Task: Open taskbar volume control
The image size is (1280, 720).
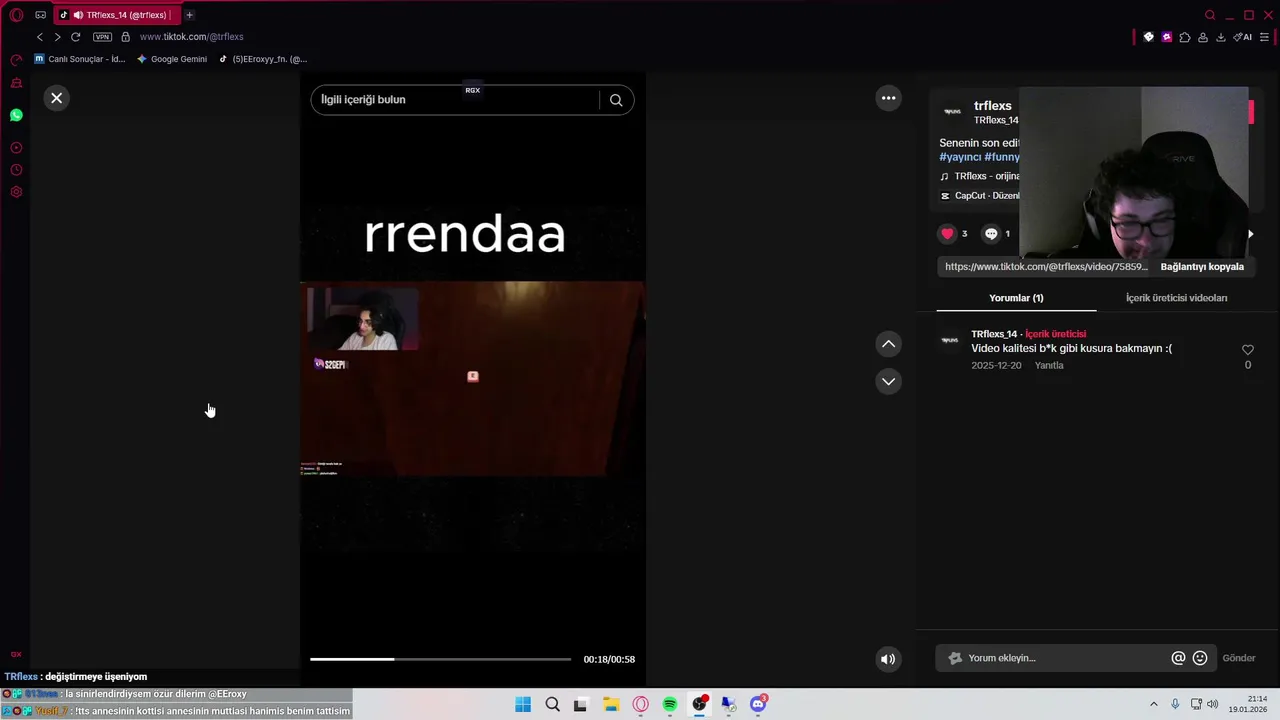Action: pos(1212,704)
